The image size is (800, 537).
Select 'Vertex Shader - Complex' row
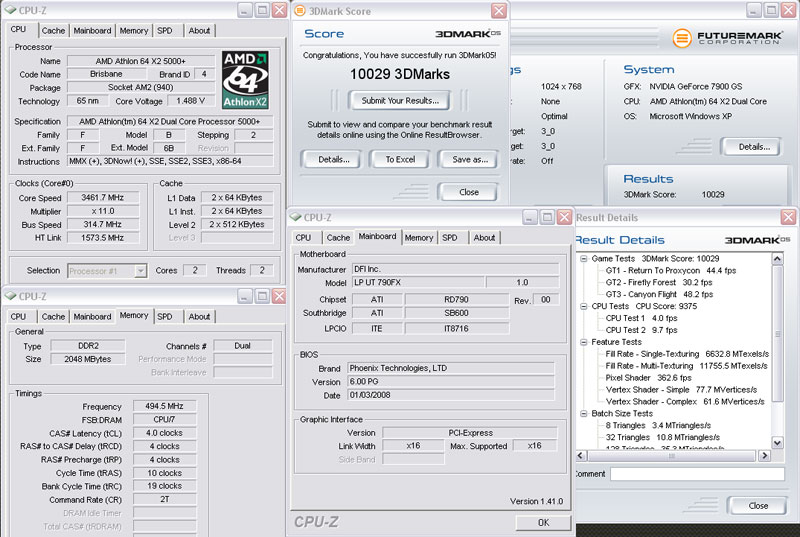(x=685, y=402)
